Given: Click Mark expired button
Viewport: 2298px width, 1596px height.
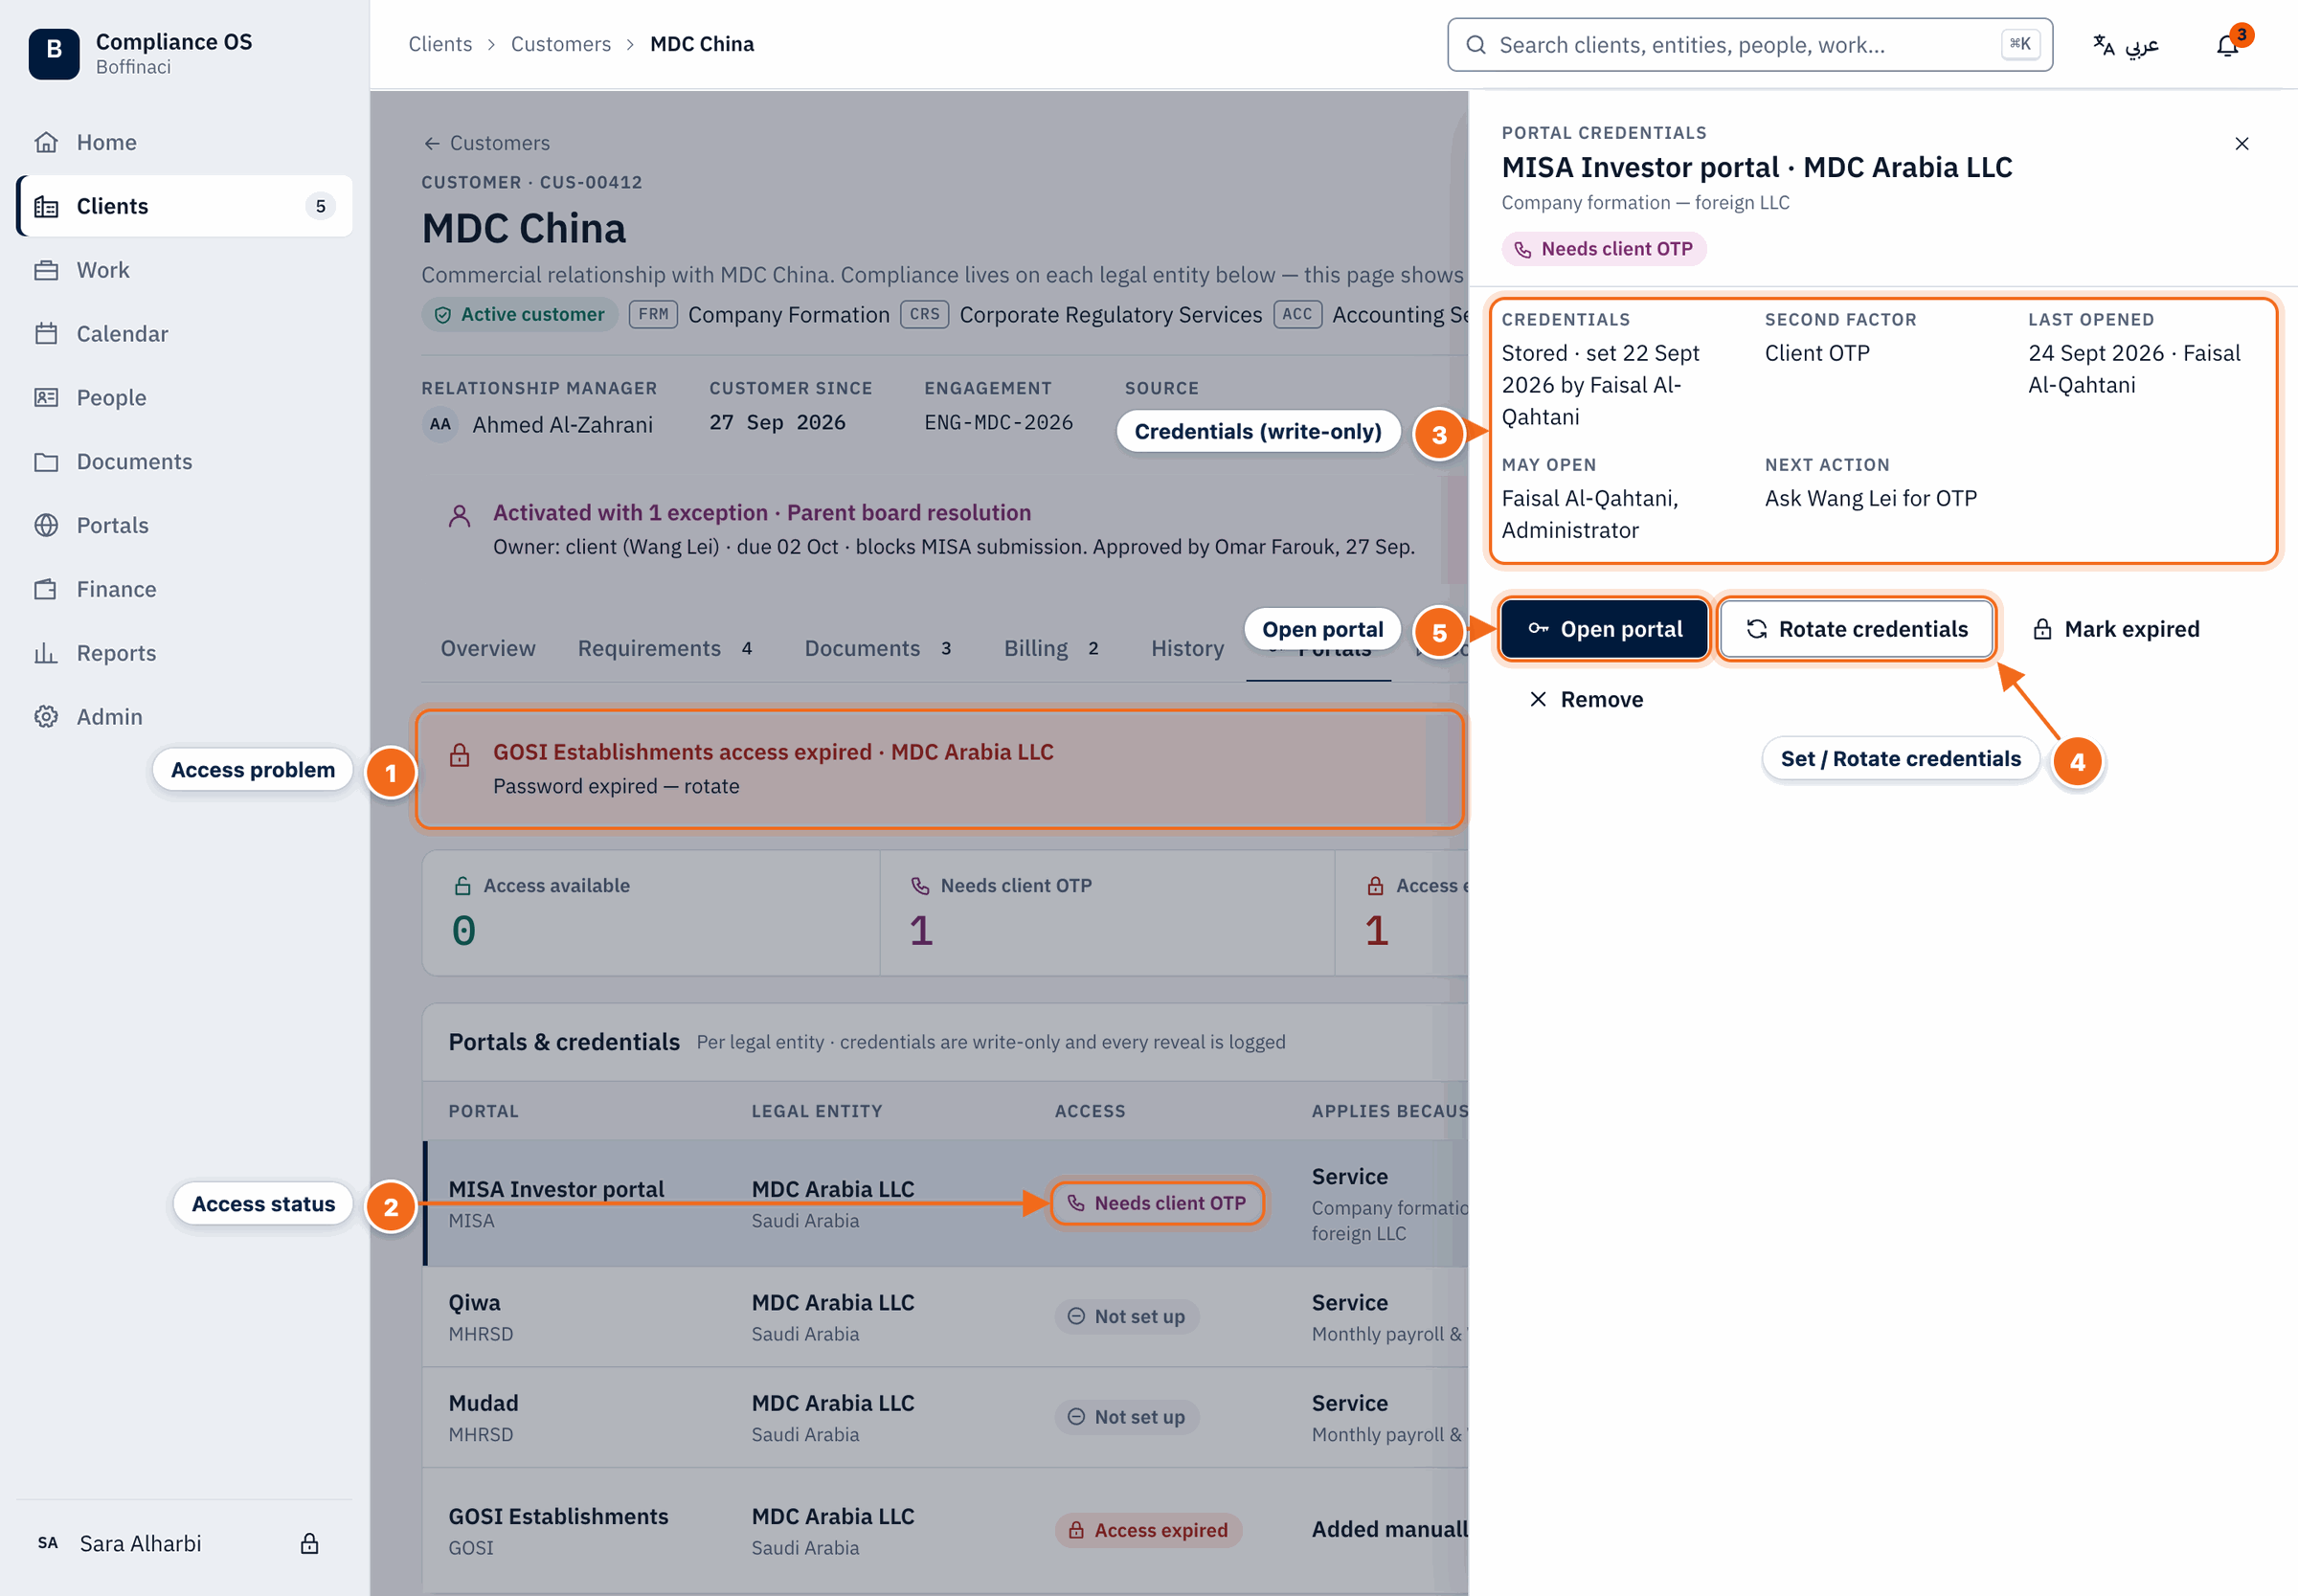Looking at the screenshot, I should pyautogui.click(x=2115, y=629).
